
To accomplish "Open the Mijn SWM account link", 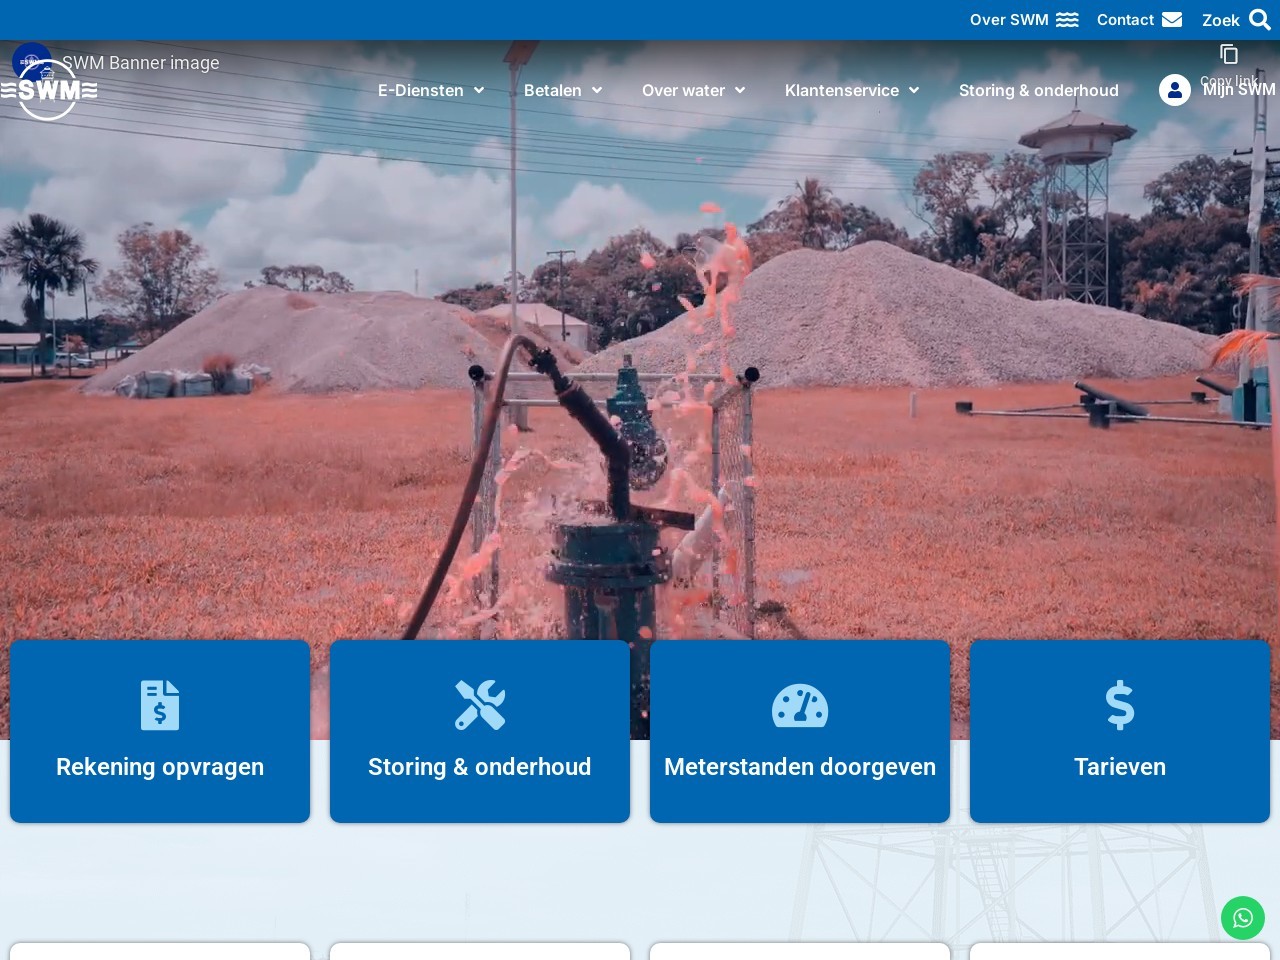I will pos(1239,89).
